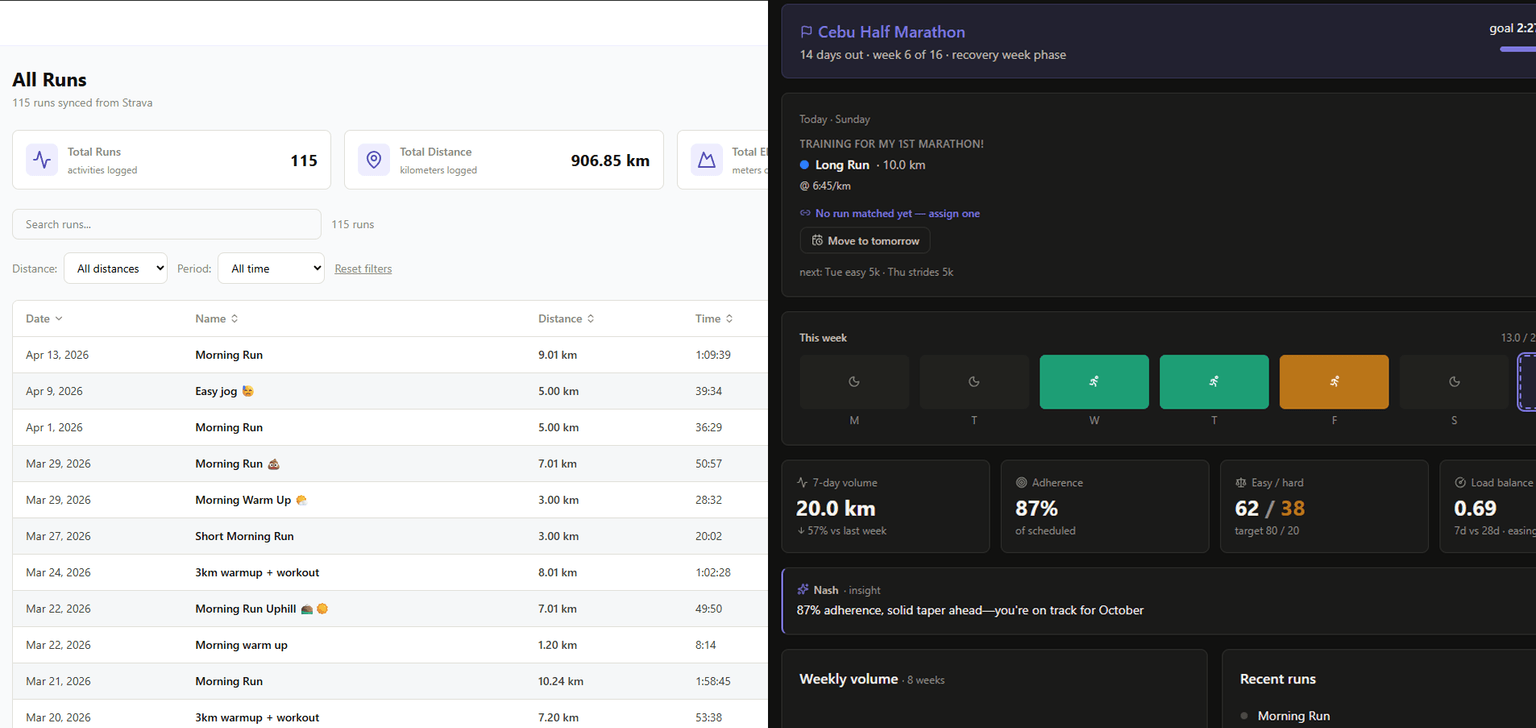This screenshot has height=728, width=1536.
Task: Open the Distance filter dropdown
Action: [116, 268]
